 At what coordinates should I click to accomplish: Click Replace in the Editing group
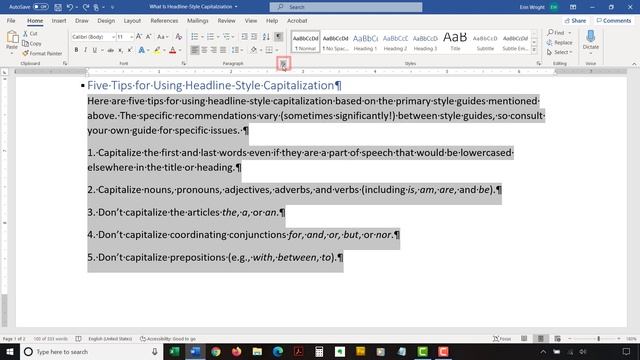pyautogui.click(x=560, y=42)
